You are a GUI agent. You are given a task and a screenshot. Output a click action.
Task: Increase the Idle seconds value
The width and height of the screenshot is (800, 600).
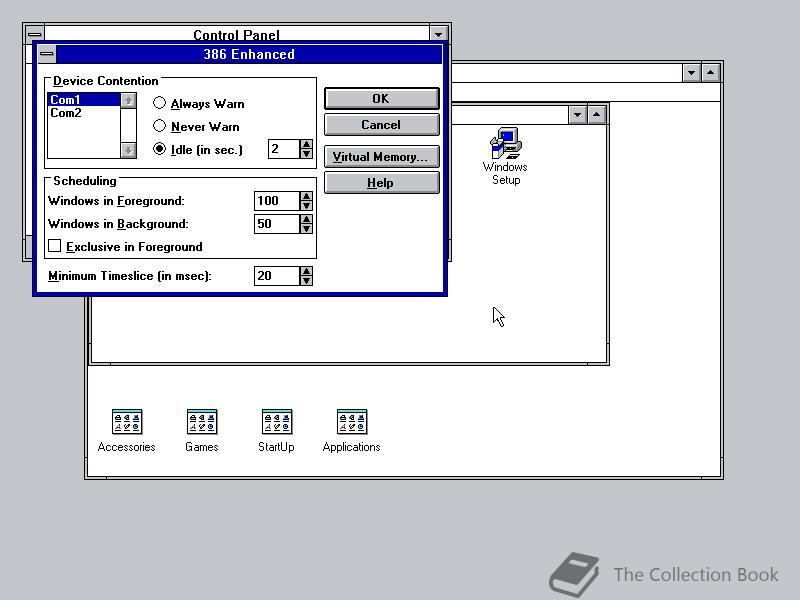(x=306, y=144)
